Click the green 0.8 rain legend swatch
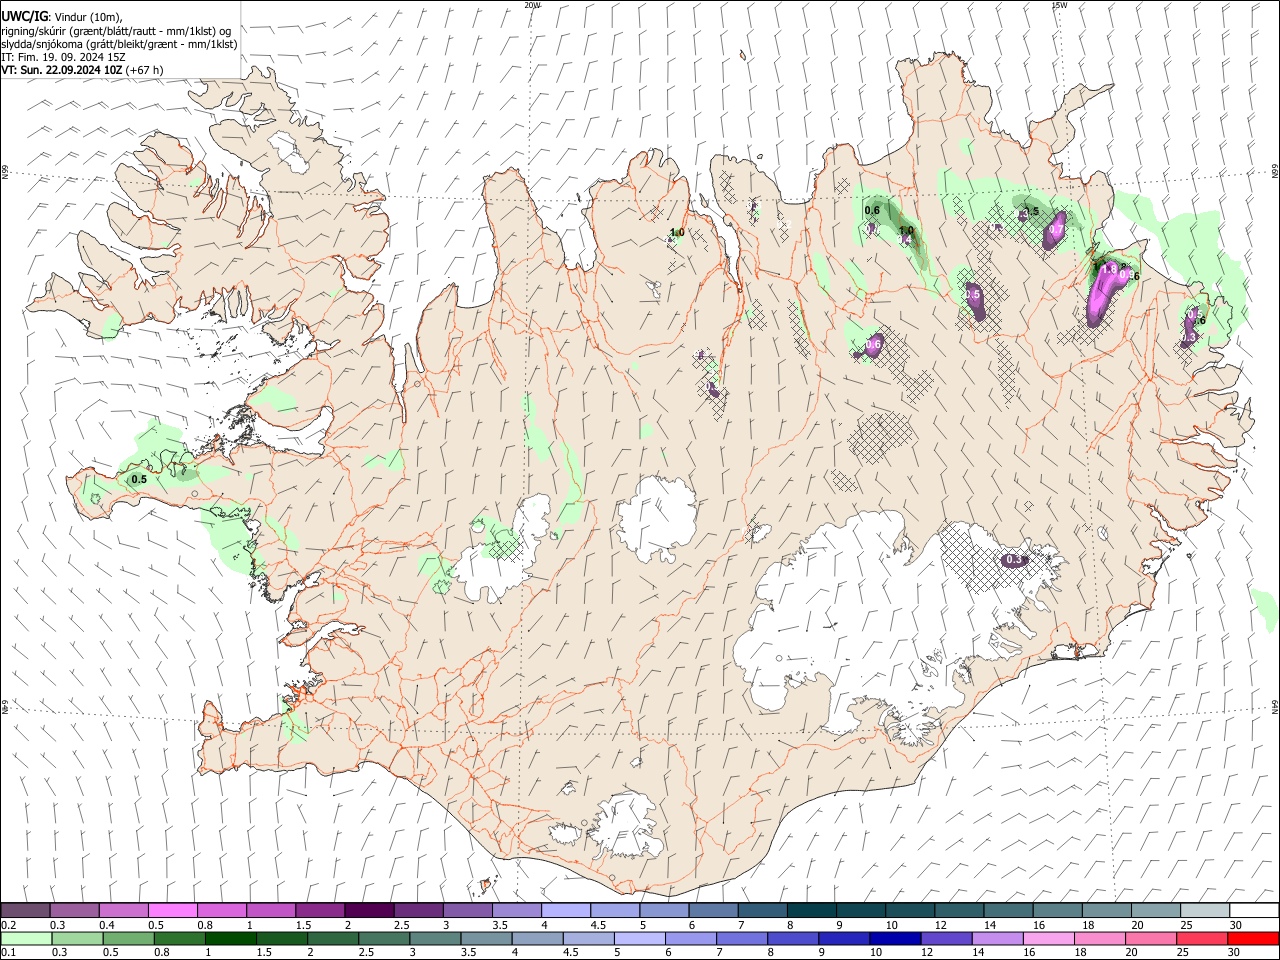The height and width of the screenshot is (960, 1280). (x=180, y=938)
